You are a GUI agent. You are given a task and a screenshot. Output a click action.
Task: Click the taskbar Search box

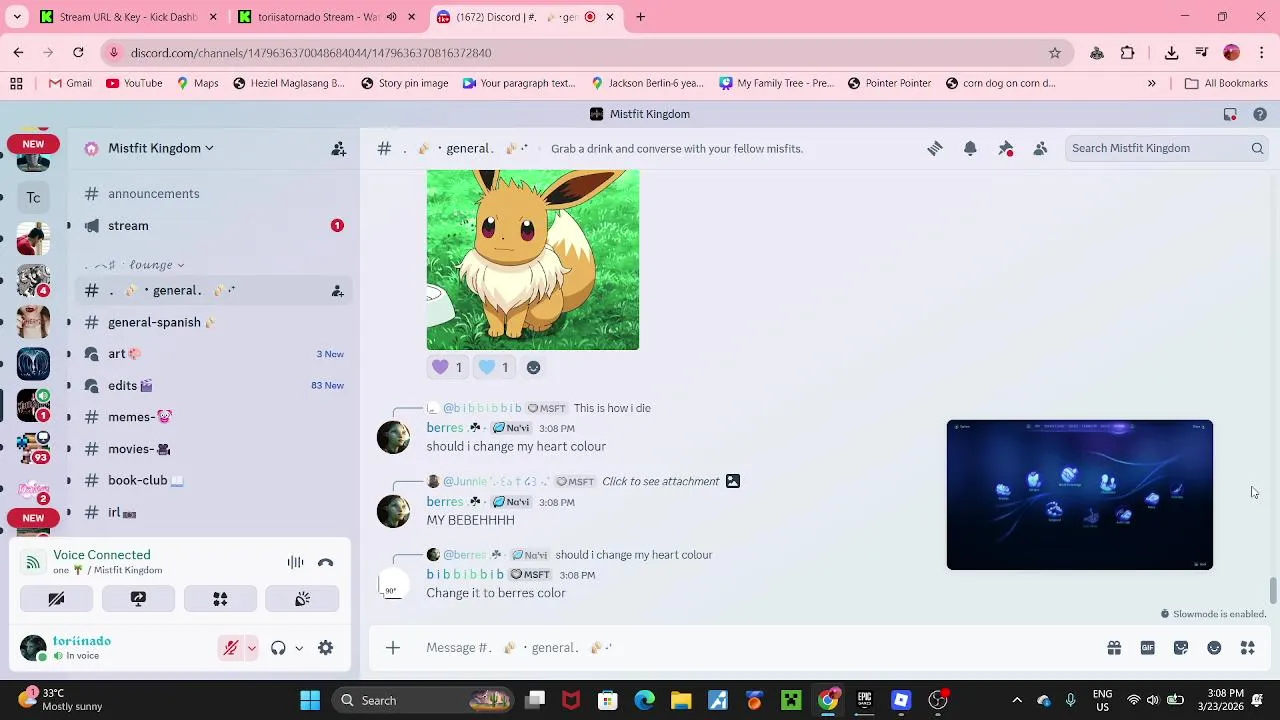(422, 700)
